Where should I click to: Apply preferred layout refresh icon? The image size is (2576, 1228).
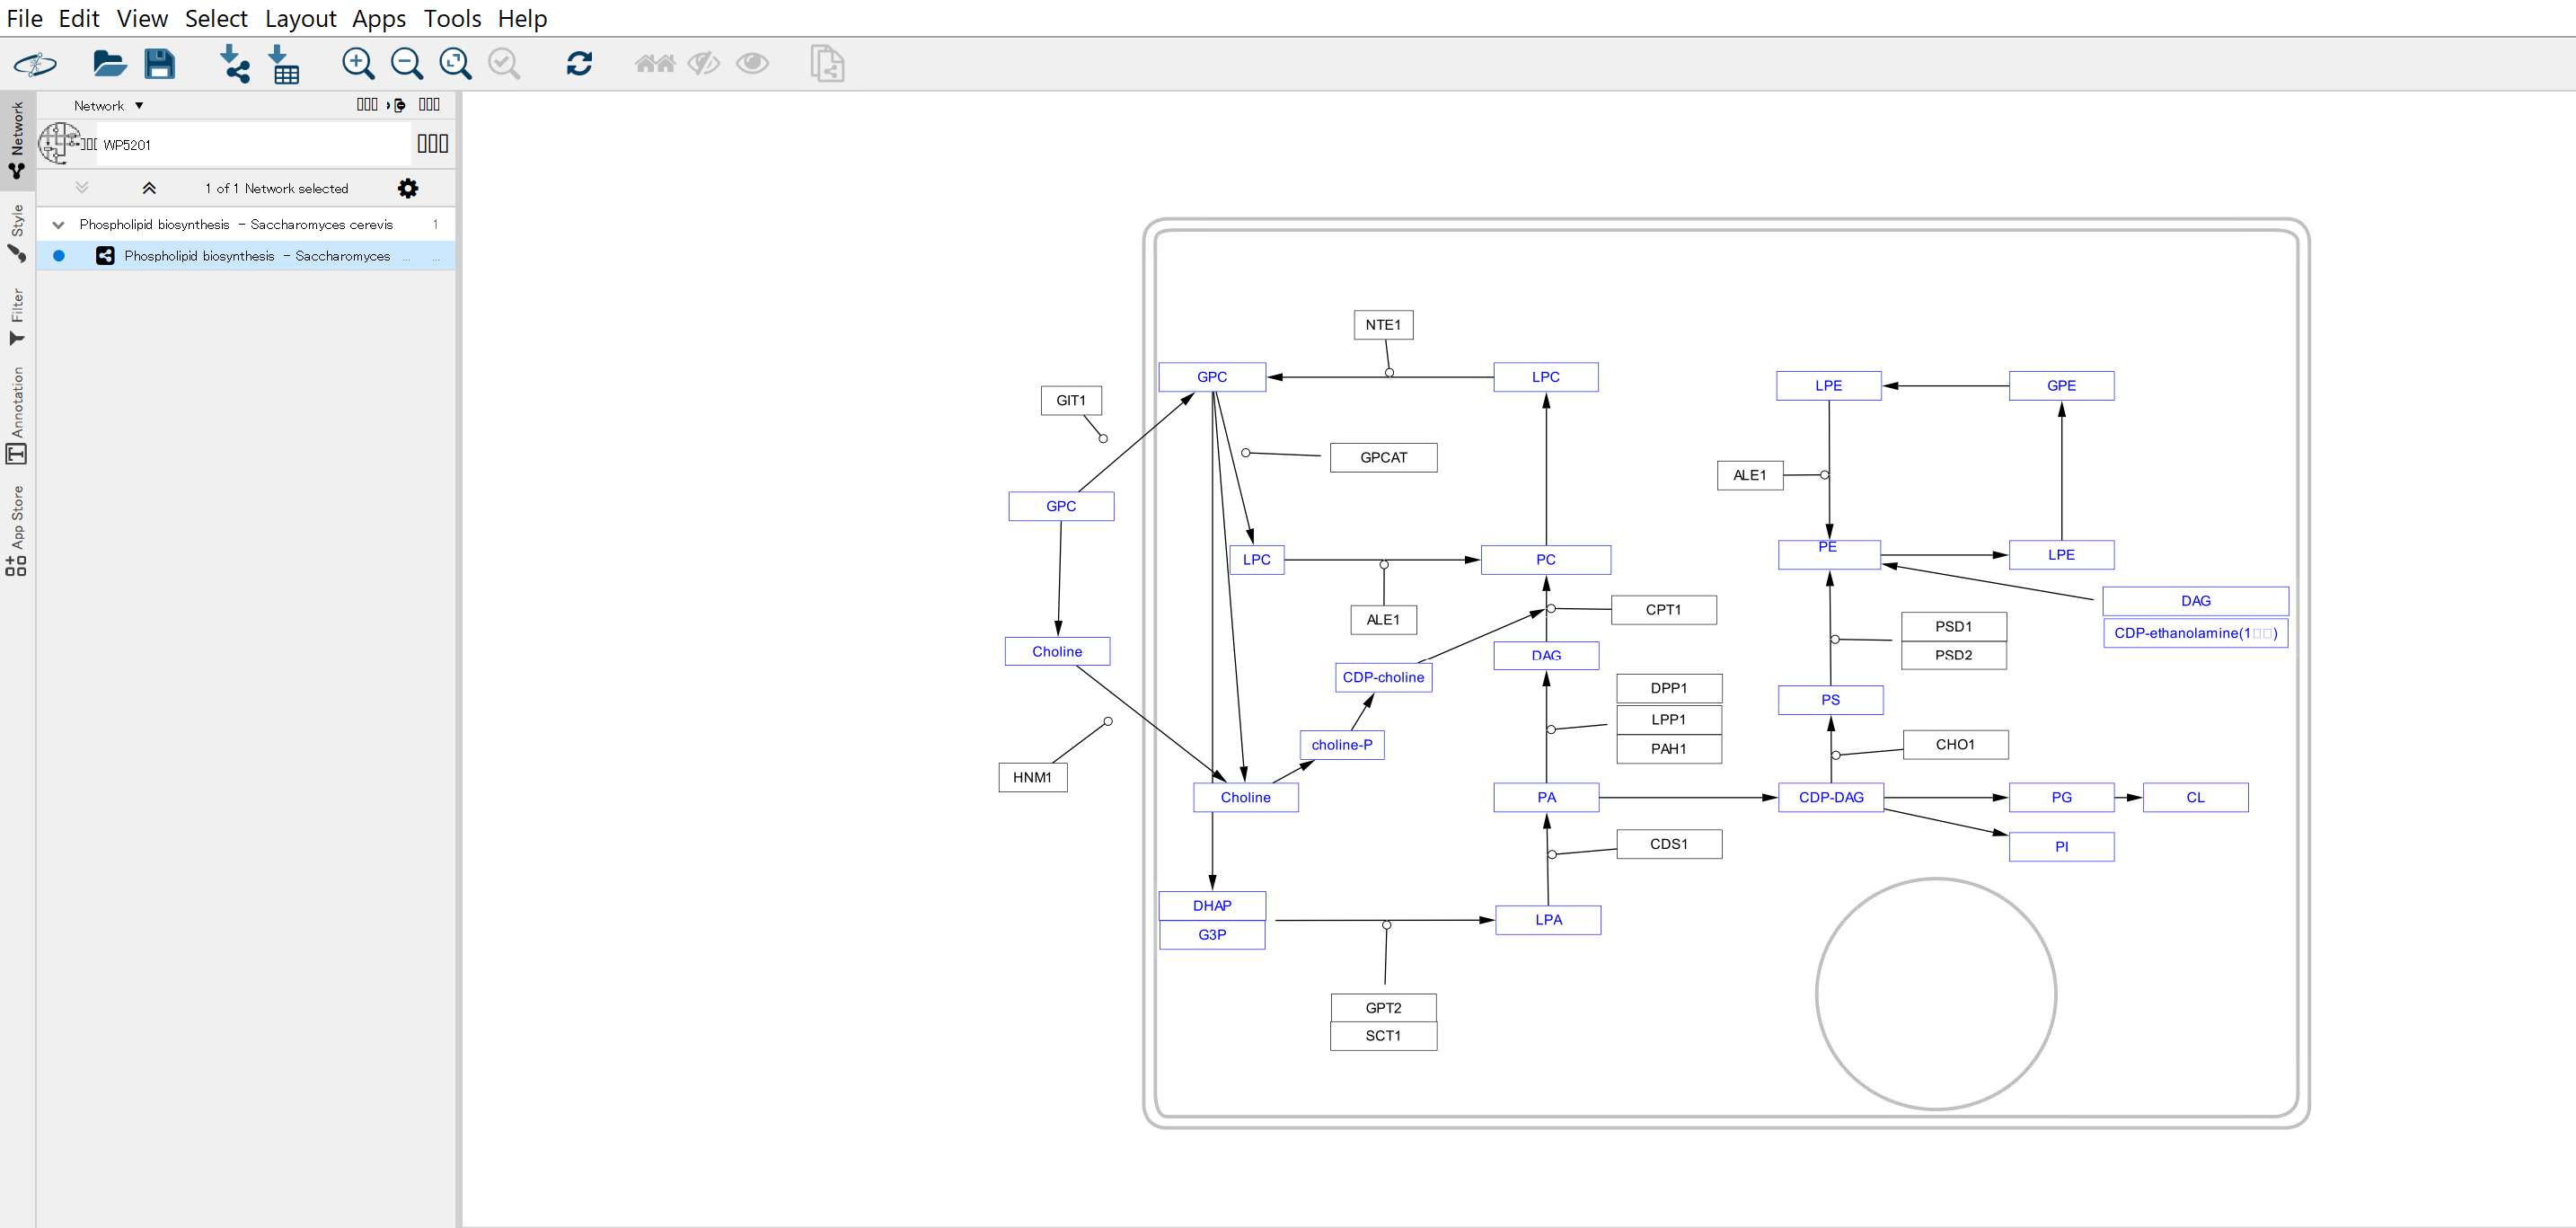(x=579, y=64)
